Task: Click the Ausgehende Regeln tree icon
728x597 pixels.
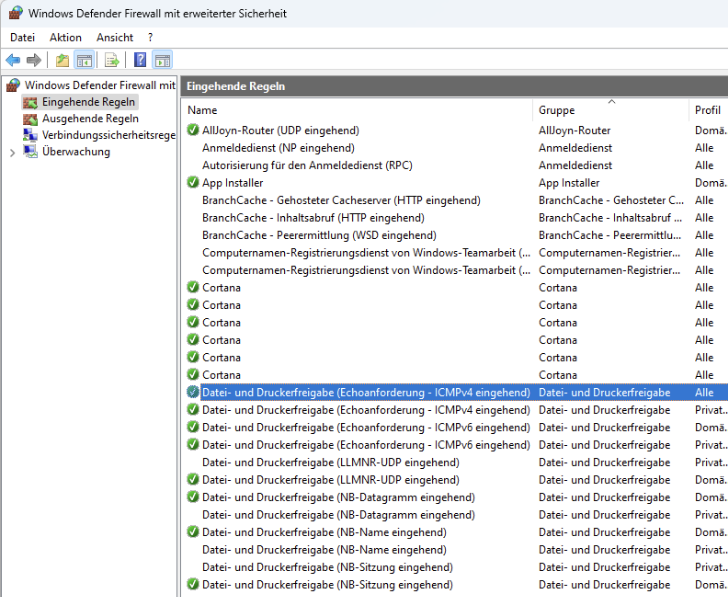Action: click(30, 119)
